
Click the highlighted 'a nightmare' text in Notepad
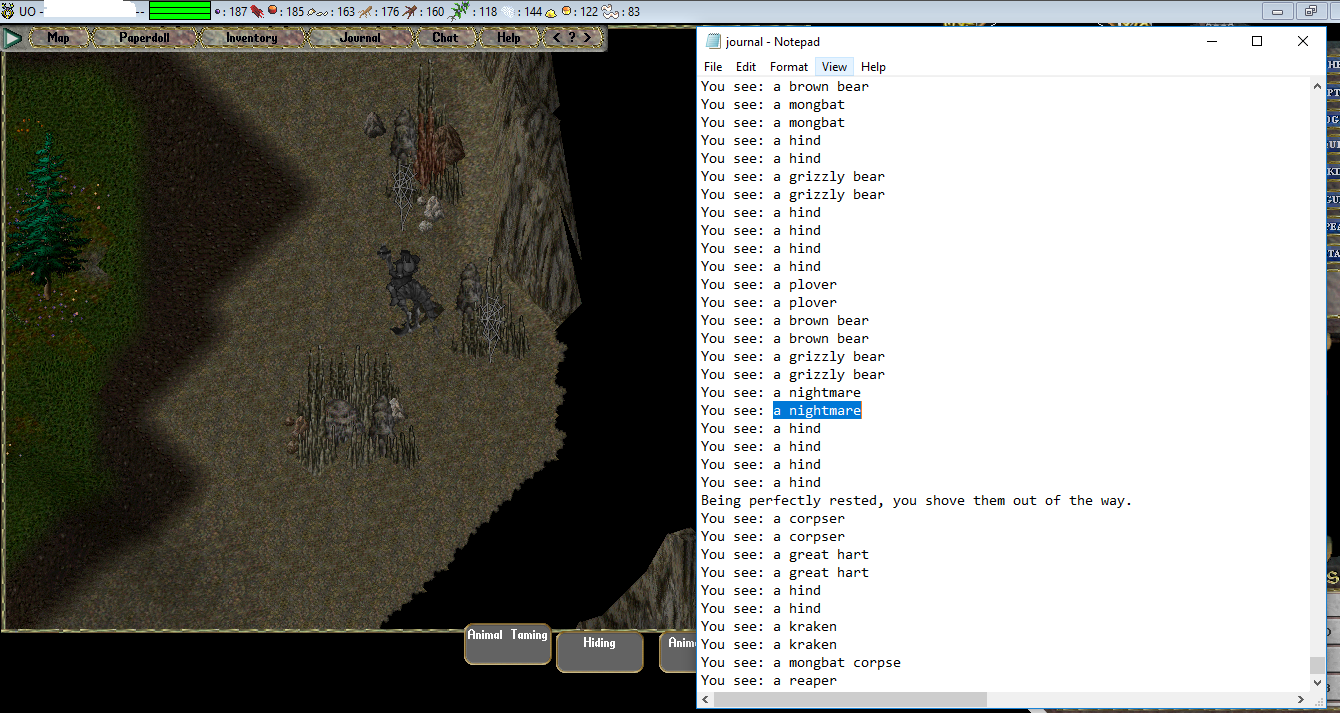pyautogui.click(x=817, y=411)
